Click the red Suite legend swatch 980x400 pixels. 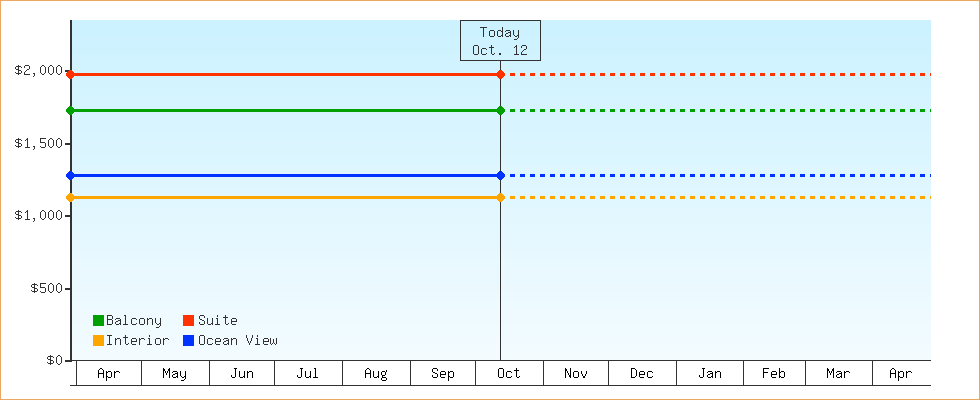tap(188, 321)
